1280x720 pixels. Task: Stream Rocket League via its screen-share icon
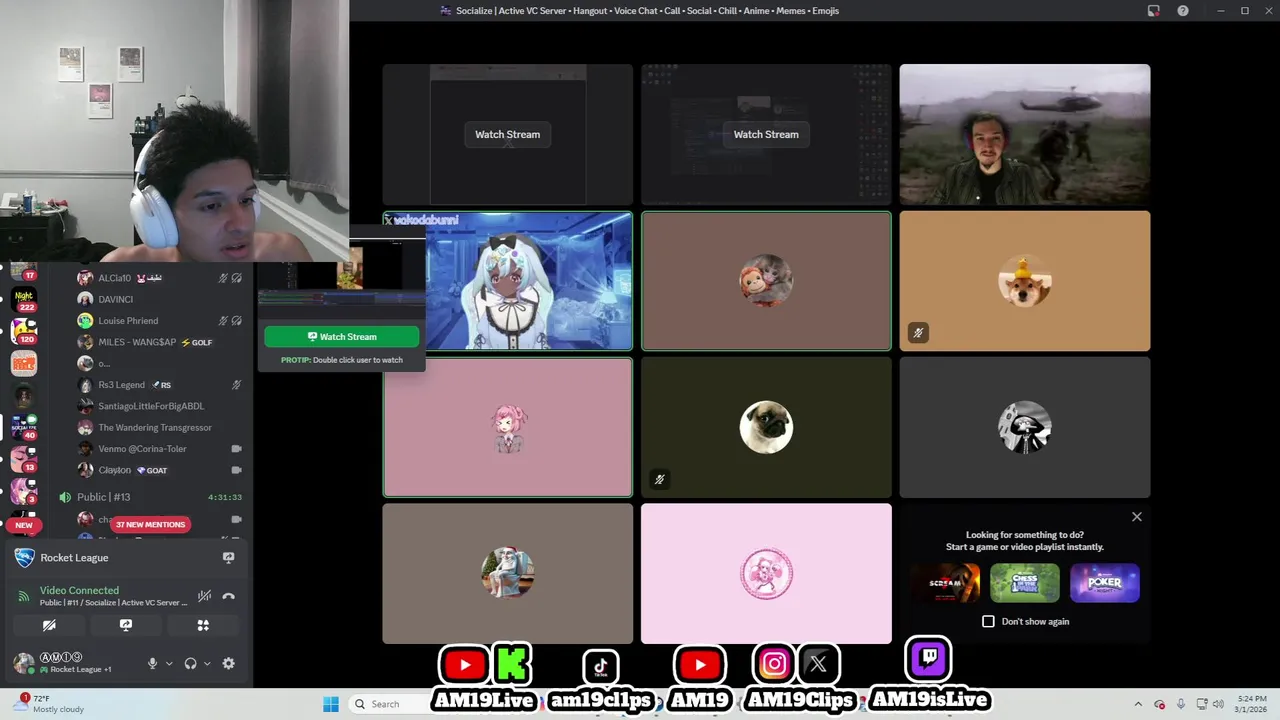(228, 558)
